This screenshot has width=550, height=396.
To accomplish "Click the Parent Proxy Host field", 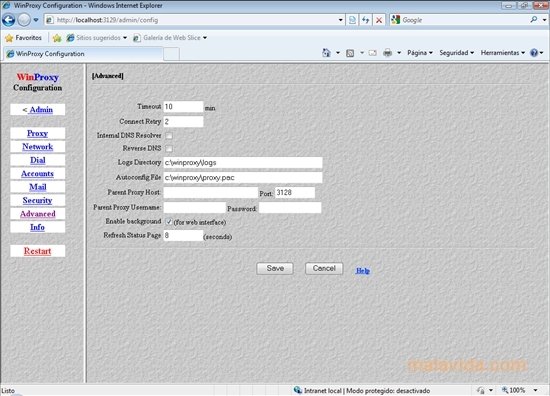I will [x=210, y=192].
